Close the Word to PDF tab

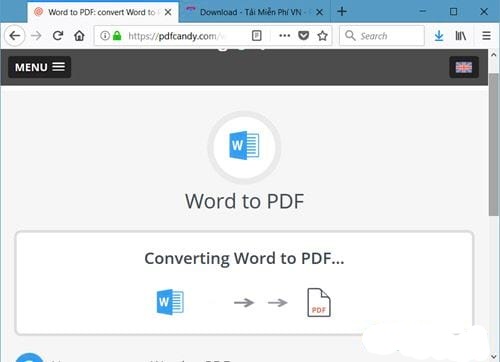pos(168,12)
